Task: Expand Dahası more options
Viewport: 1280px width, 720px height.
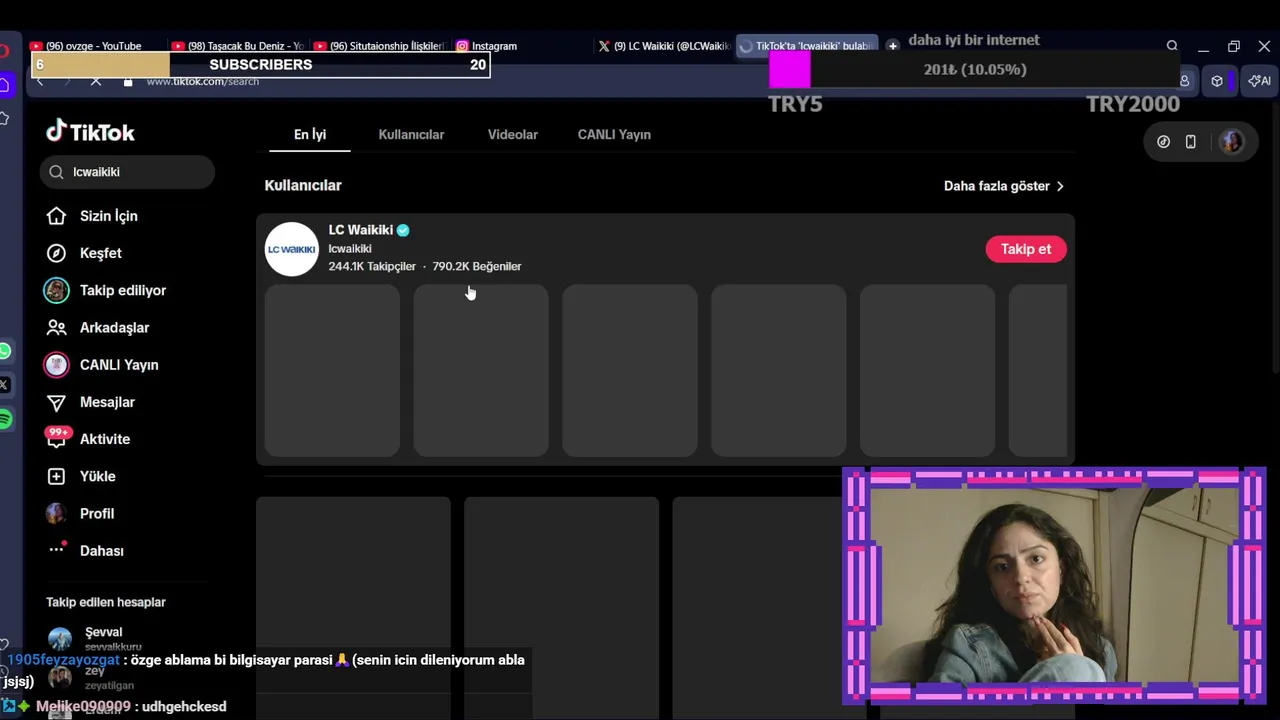Action: pos(101,551)
